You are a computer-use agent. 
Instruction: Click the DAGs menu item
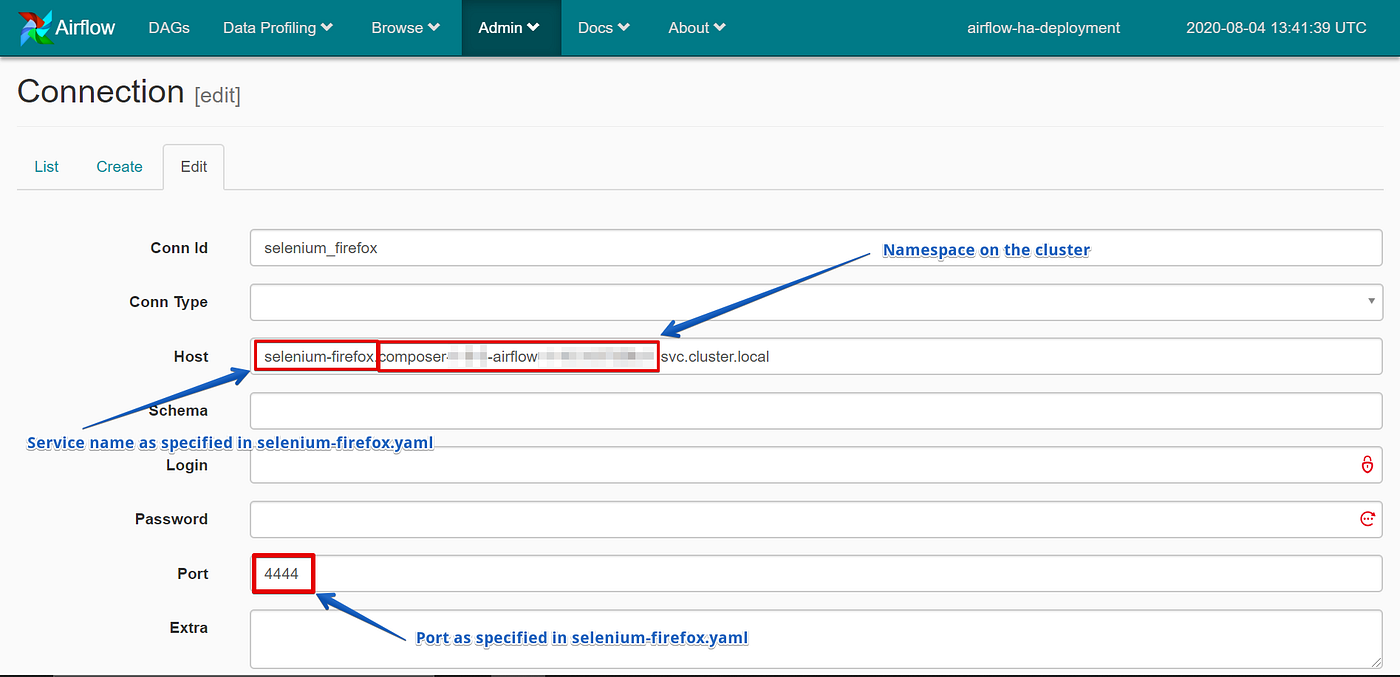168,27
